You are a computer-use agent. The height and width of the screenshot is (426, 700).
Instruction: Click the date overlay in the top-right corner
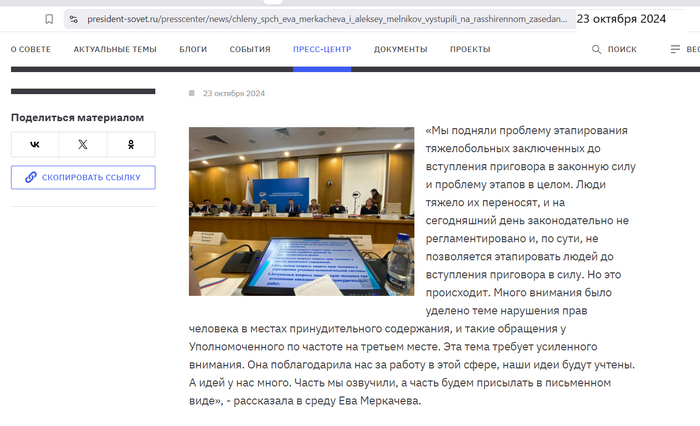(x=621, y=19)
